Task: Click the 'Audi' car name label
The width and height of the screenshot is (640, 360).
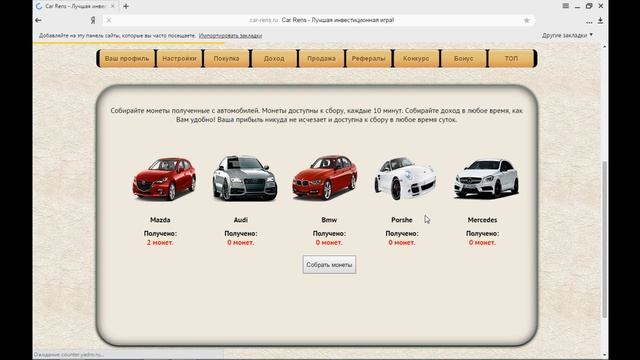Action: point(241,220)
